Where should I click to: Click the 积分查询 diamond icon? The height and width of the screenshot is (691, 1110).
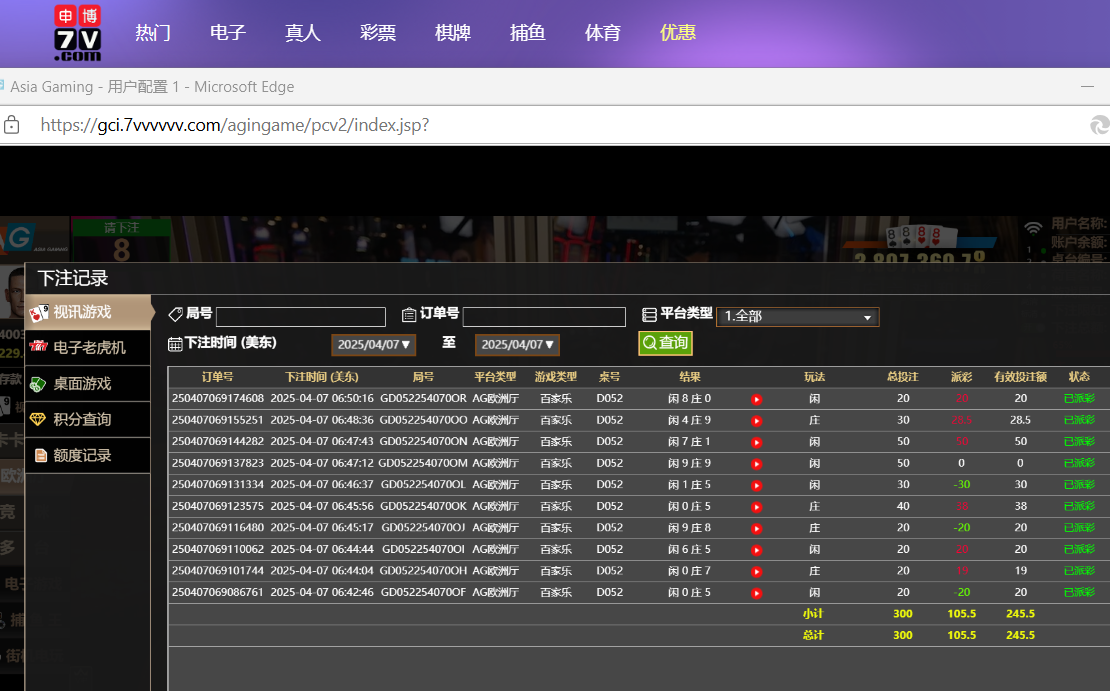(x=39, y=419)
